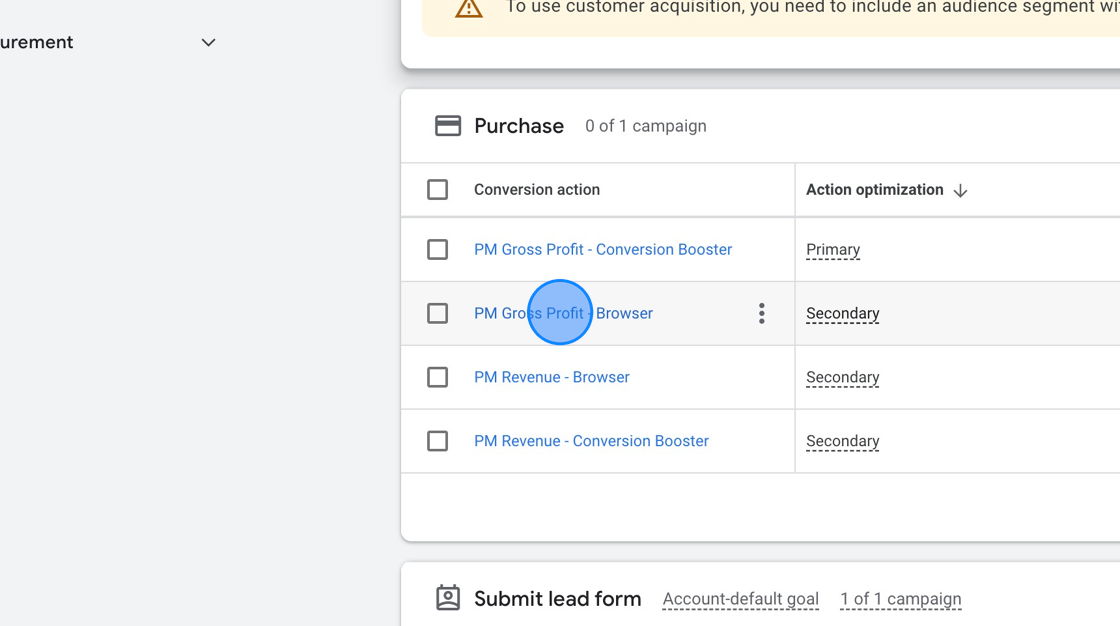The height and width of the screenshot is (626, 1120).
Task: Open PM Gross Profit - Conversion Booster link
Action: [603, 249]
